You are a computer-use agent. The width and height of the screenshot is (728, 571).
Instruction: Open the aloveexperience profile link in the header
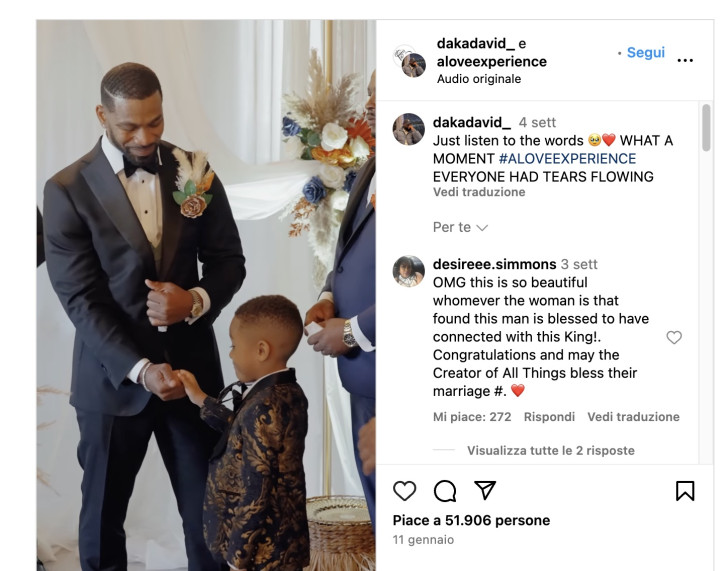coord(492,61)
